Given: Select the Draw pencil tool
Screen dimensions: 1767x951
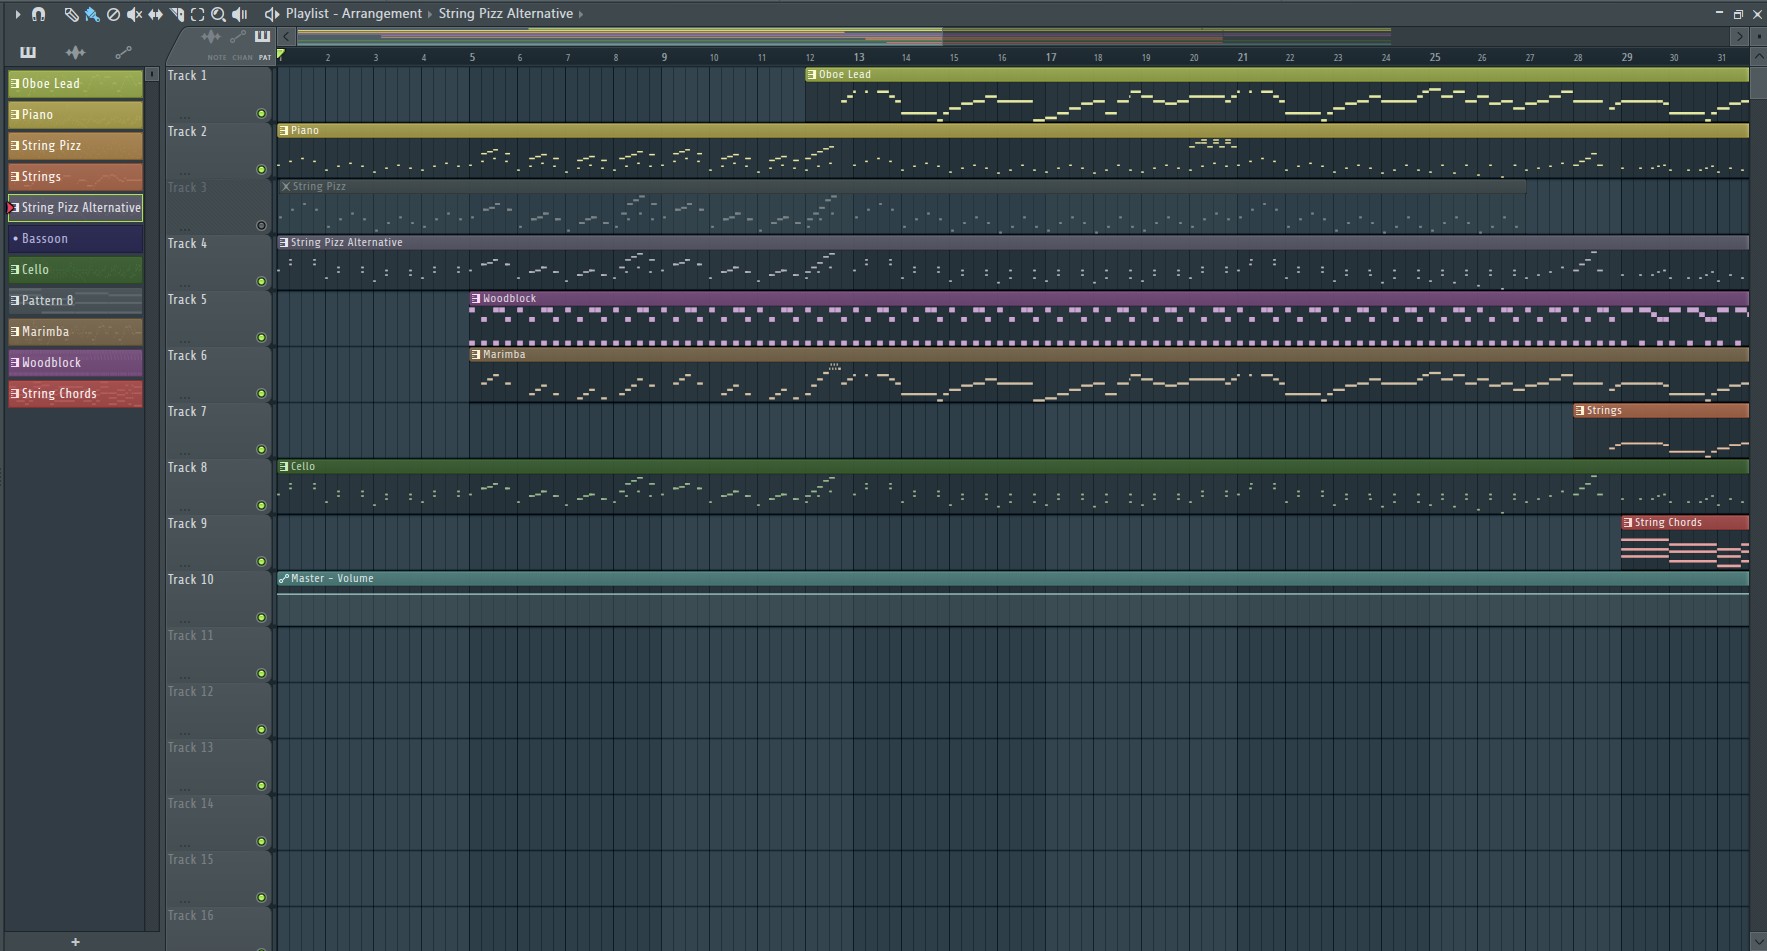Looking at the screenshot, I should [x=71, y=14].
